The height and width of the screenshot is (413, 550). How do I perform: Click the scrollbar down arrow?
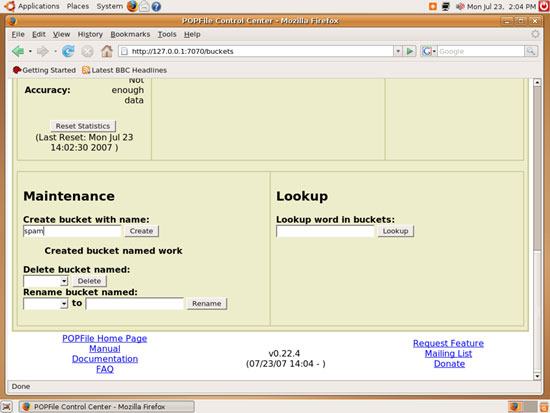[x=537, y=376]
